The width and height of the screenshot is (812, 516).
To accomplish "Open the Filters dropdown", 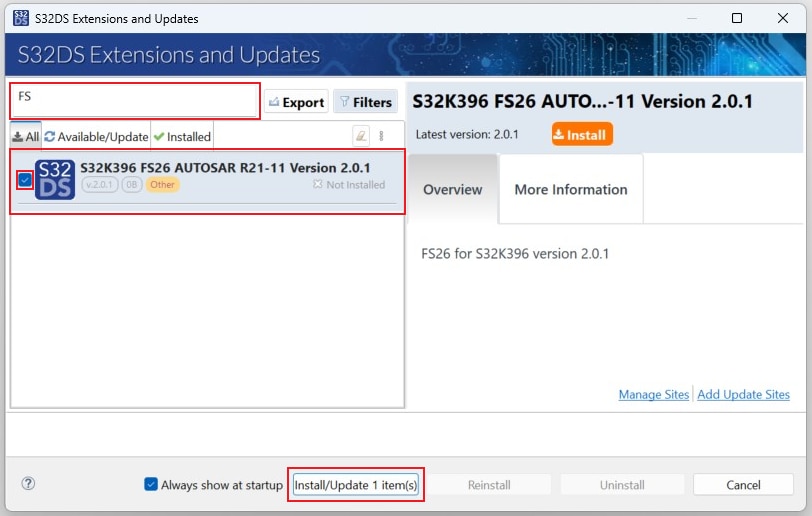I will point(365,102).
